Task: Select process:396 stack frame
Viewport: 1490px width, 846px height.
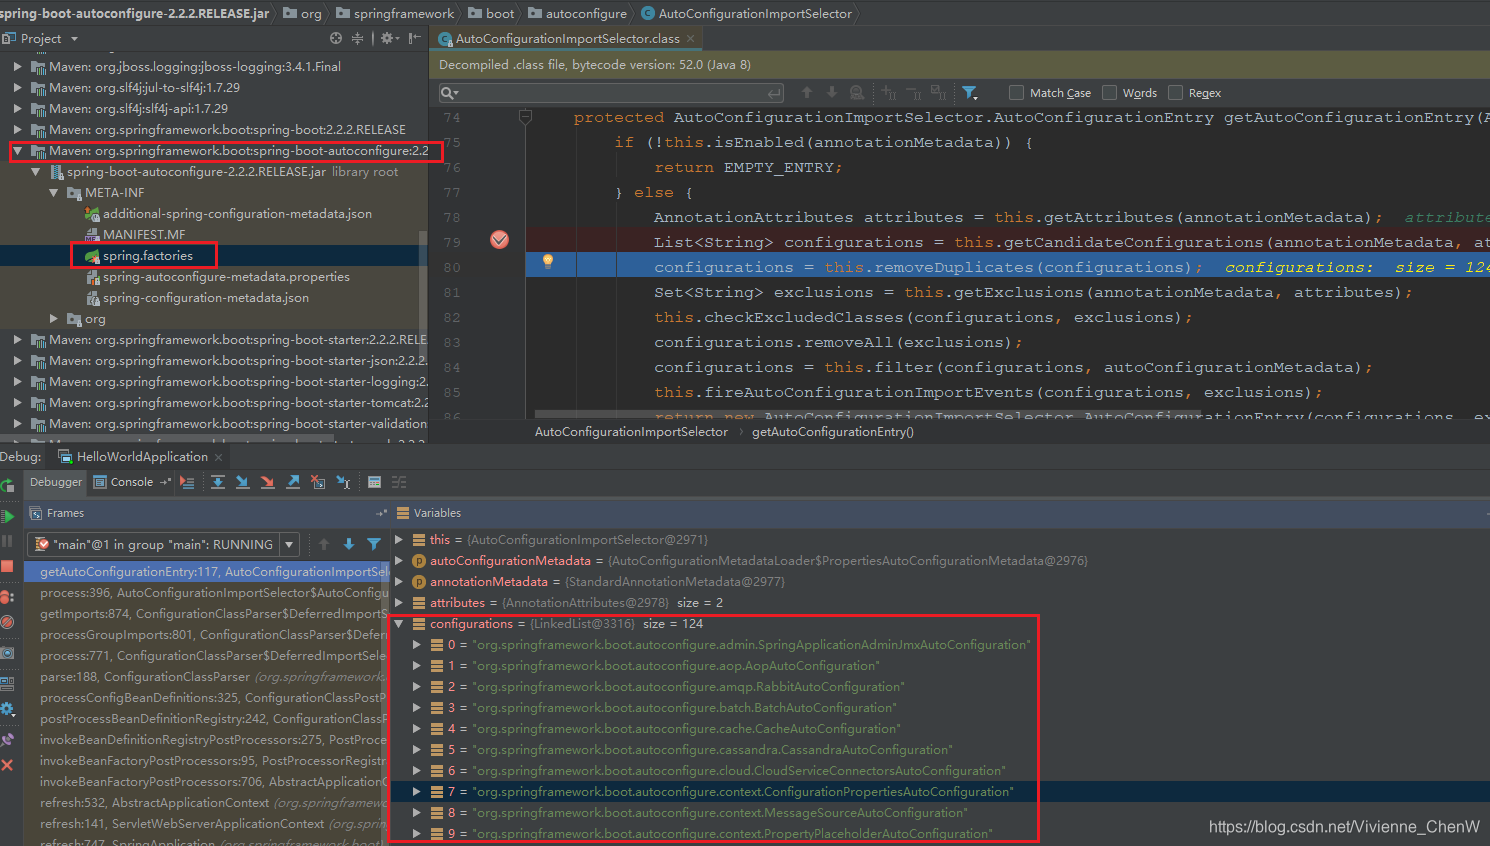Action: pyautogui.click(x=206, y=593)
